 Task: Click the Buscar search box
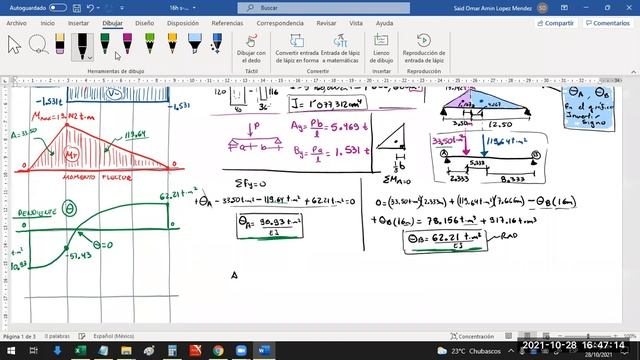324,8
